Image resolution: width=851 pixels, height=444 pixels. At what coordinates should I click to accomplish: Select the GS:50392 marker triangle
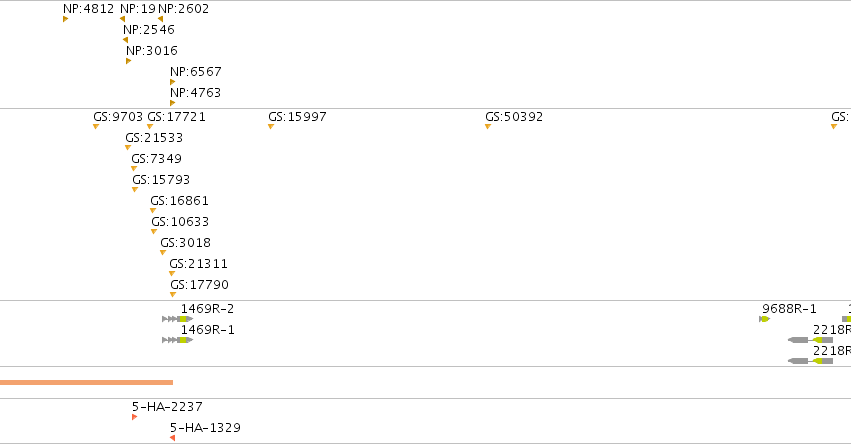coord(488,127)
